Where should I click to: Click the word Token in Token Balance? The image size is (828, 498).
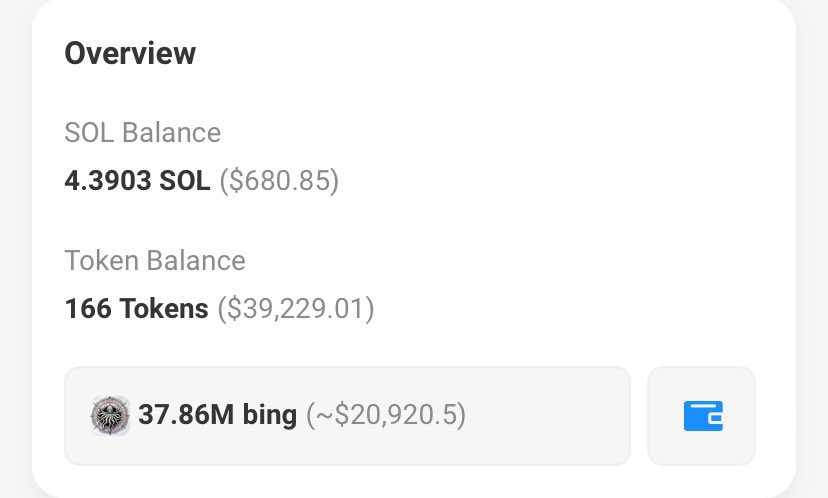click(x=101, y=260)
